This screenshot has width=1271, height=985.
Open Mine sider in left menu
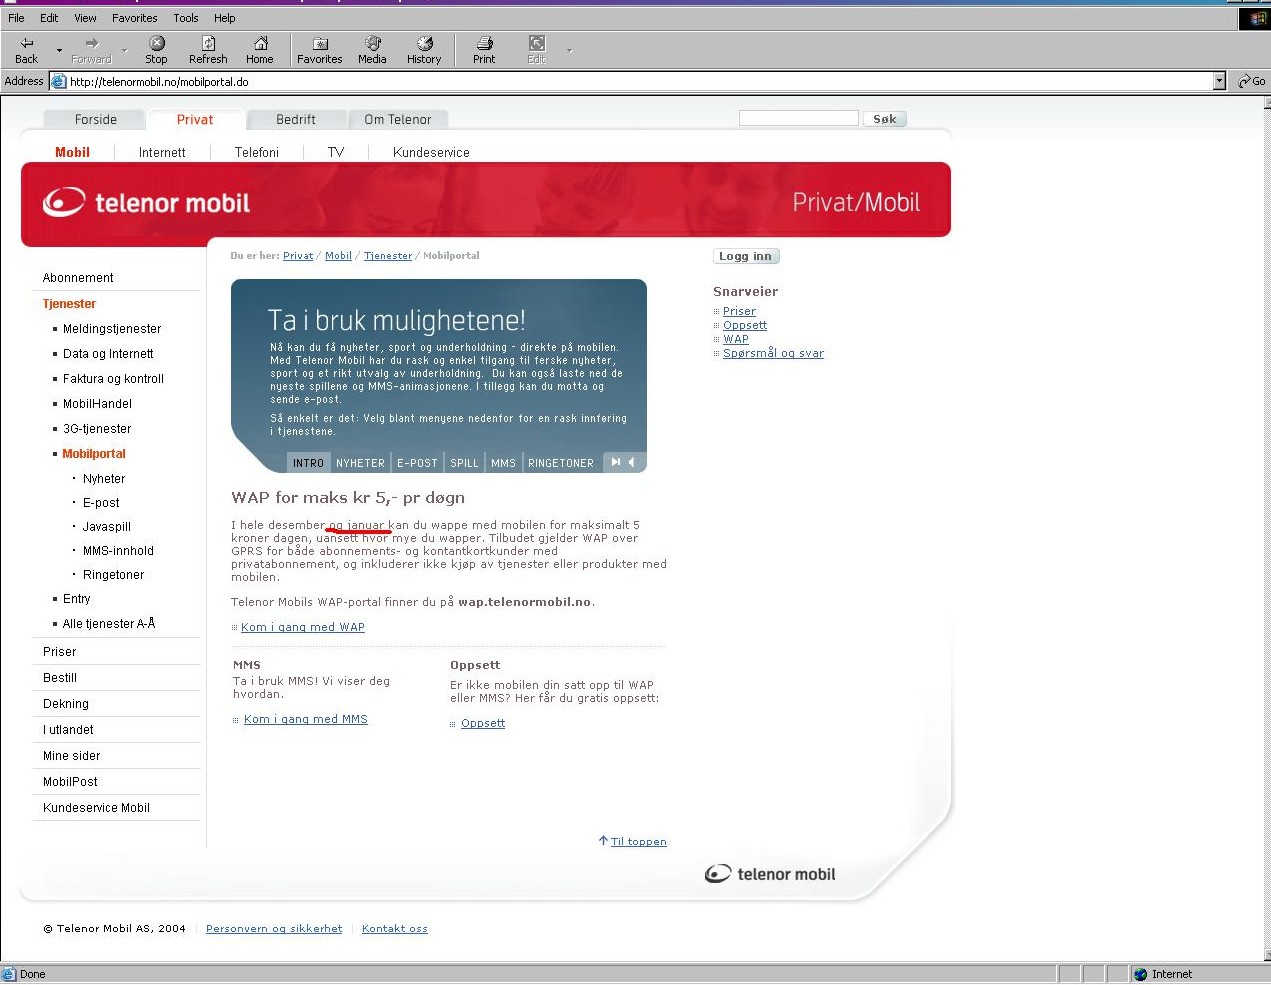coord(71,756)
